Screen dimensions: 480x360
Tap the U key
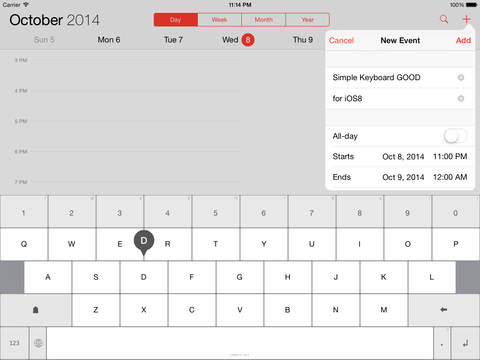(312, 244)
